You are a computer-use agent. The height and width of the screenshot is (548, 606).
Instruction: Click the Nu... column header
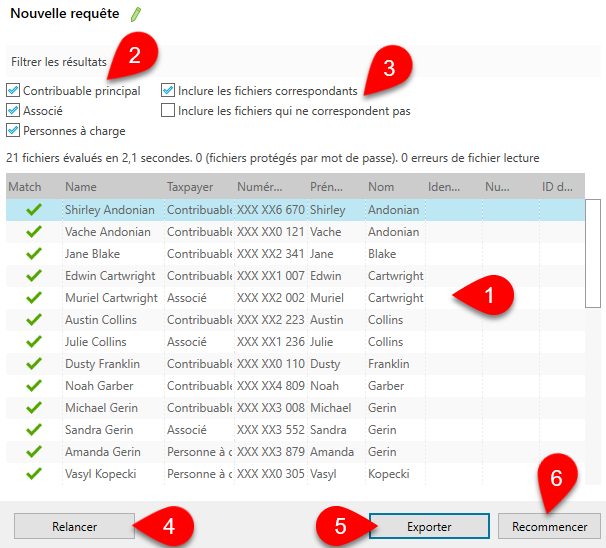511,187
